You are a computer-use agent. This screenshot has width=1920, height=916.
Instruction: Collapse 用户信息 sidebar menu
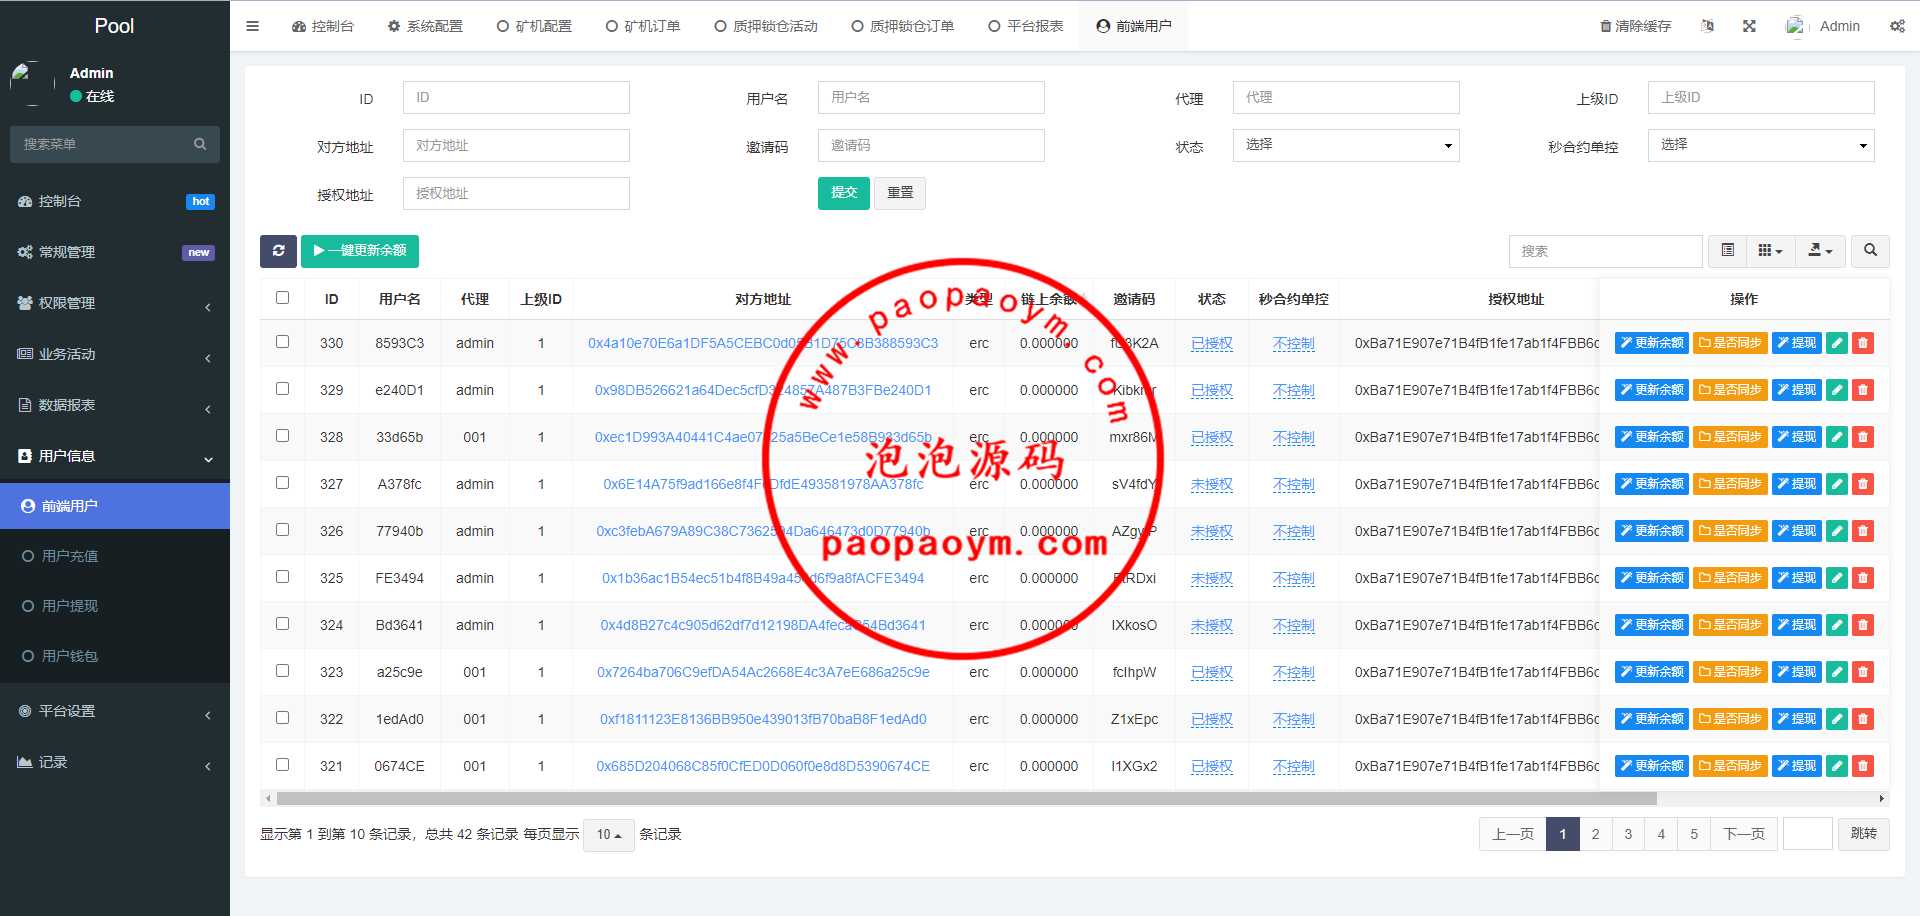[x=115, y=456]
